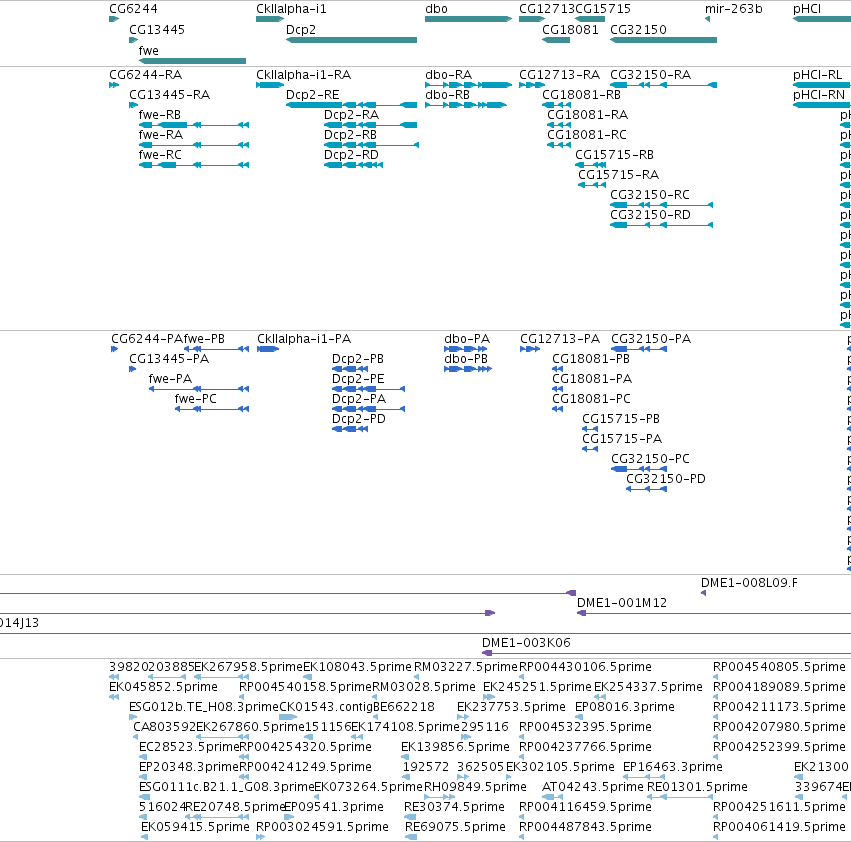Open the 'dbo-RB' transcript label

(447, 95)
